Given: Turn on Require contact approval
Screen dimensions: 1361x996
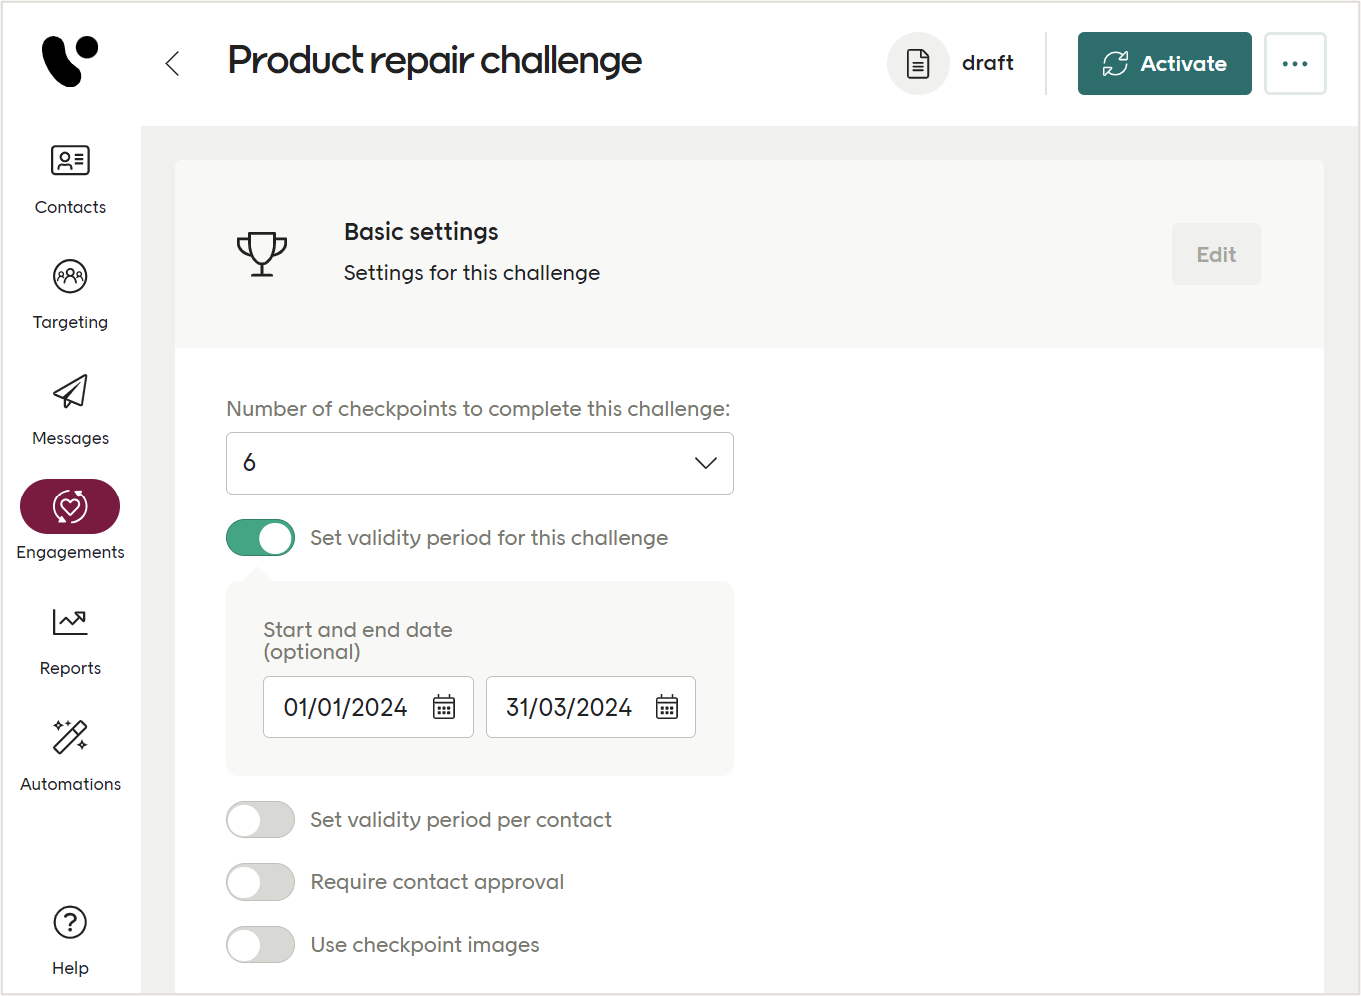Looking at the screenshot, I should (260, 882).
